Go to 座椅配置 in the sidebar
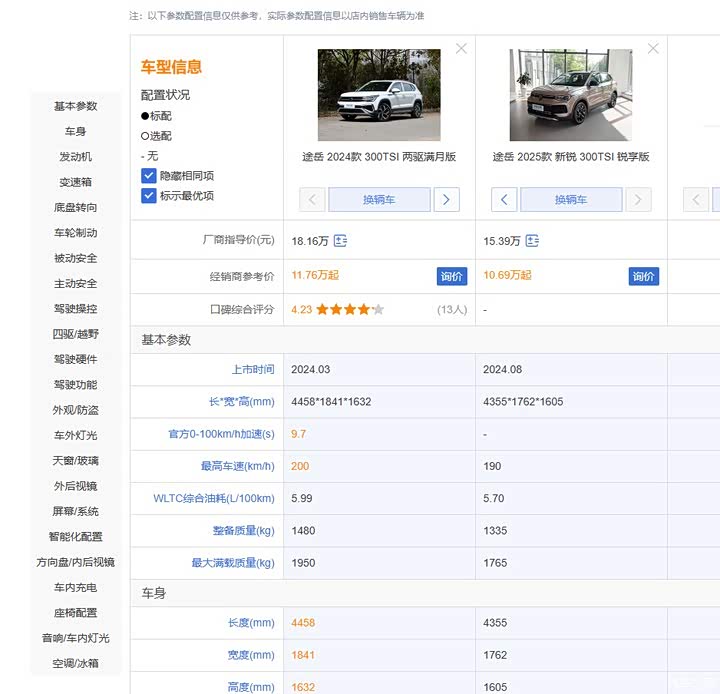Screen dimensions: 720x694 tap(75, 613)
